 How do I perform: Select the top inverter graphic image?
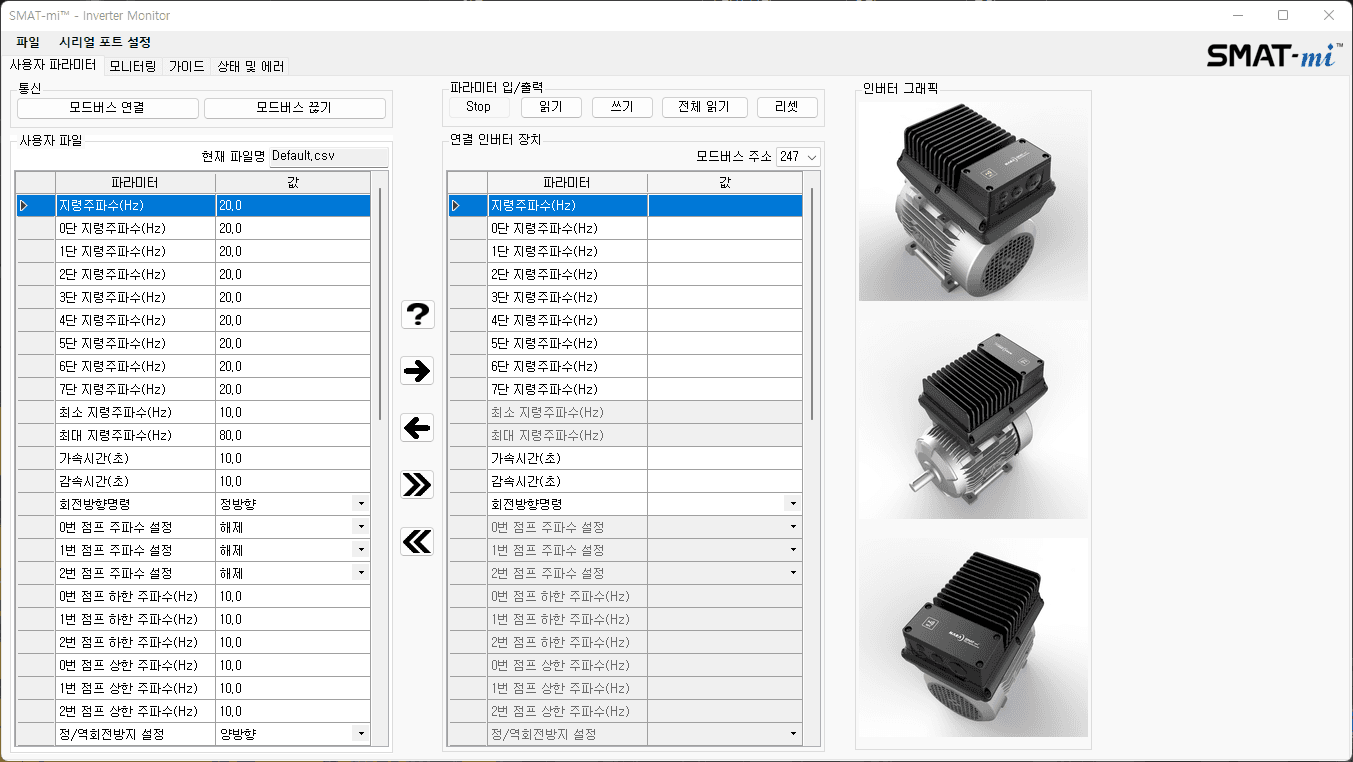(973, 202)
